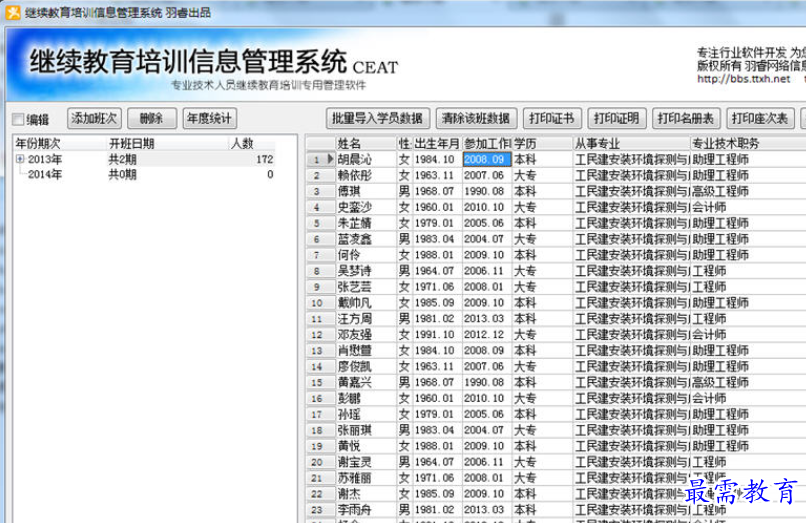806x523 pixels.
Task: Click the 出生年月 column header
Action: (436, 143)
